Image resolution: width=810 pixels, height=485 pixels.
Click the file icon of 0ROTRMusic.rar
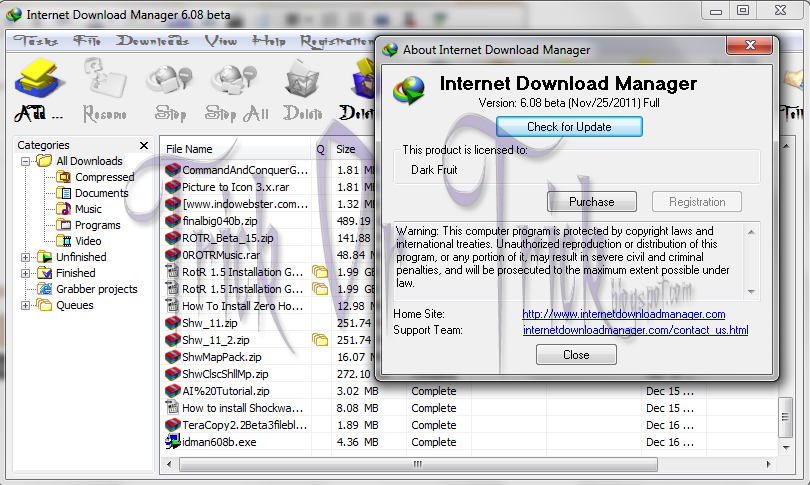[x=173, y=255]
